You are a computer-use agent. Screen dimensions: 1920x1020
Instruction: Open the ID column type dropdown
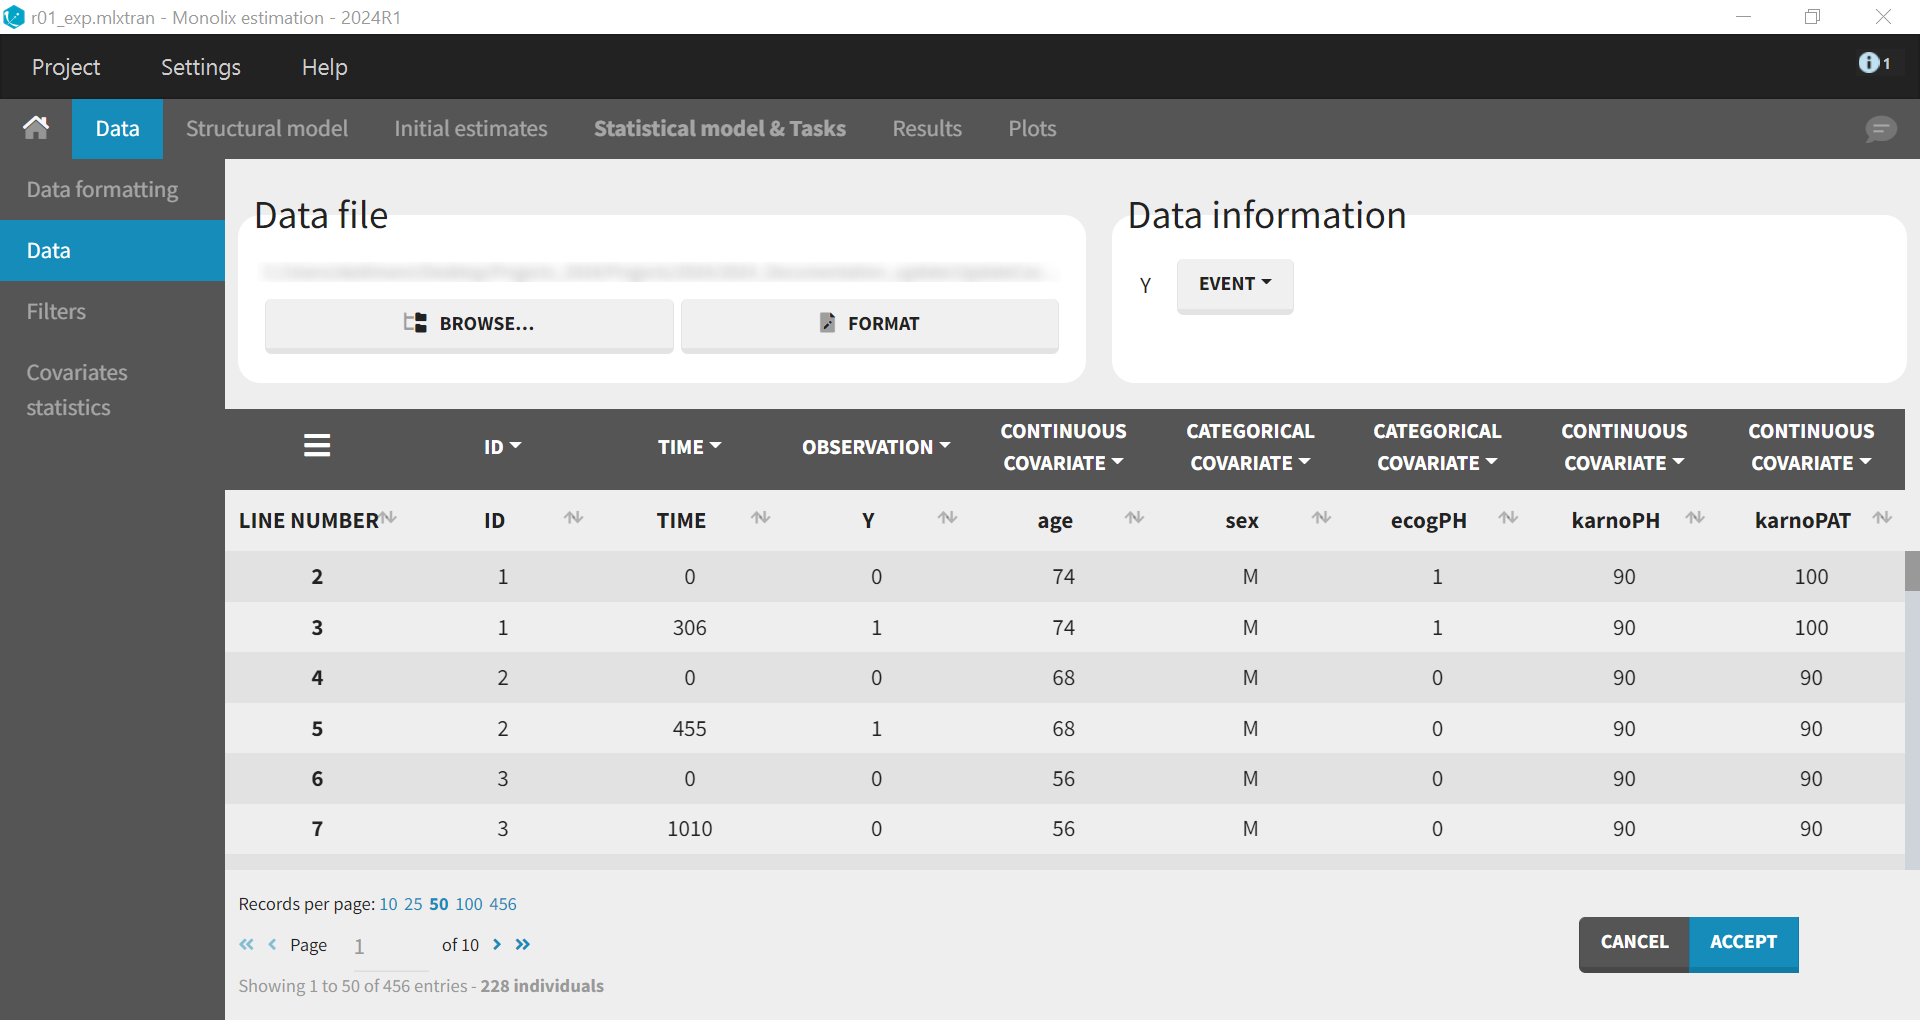[x=502, y=447]
